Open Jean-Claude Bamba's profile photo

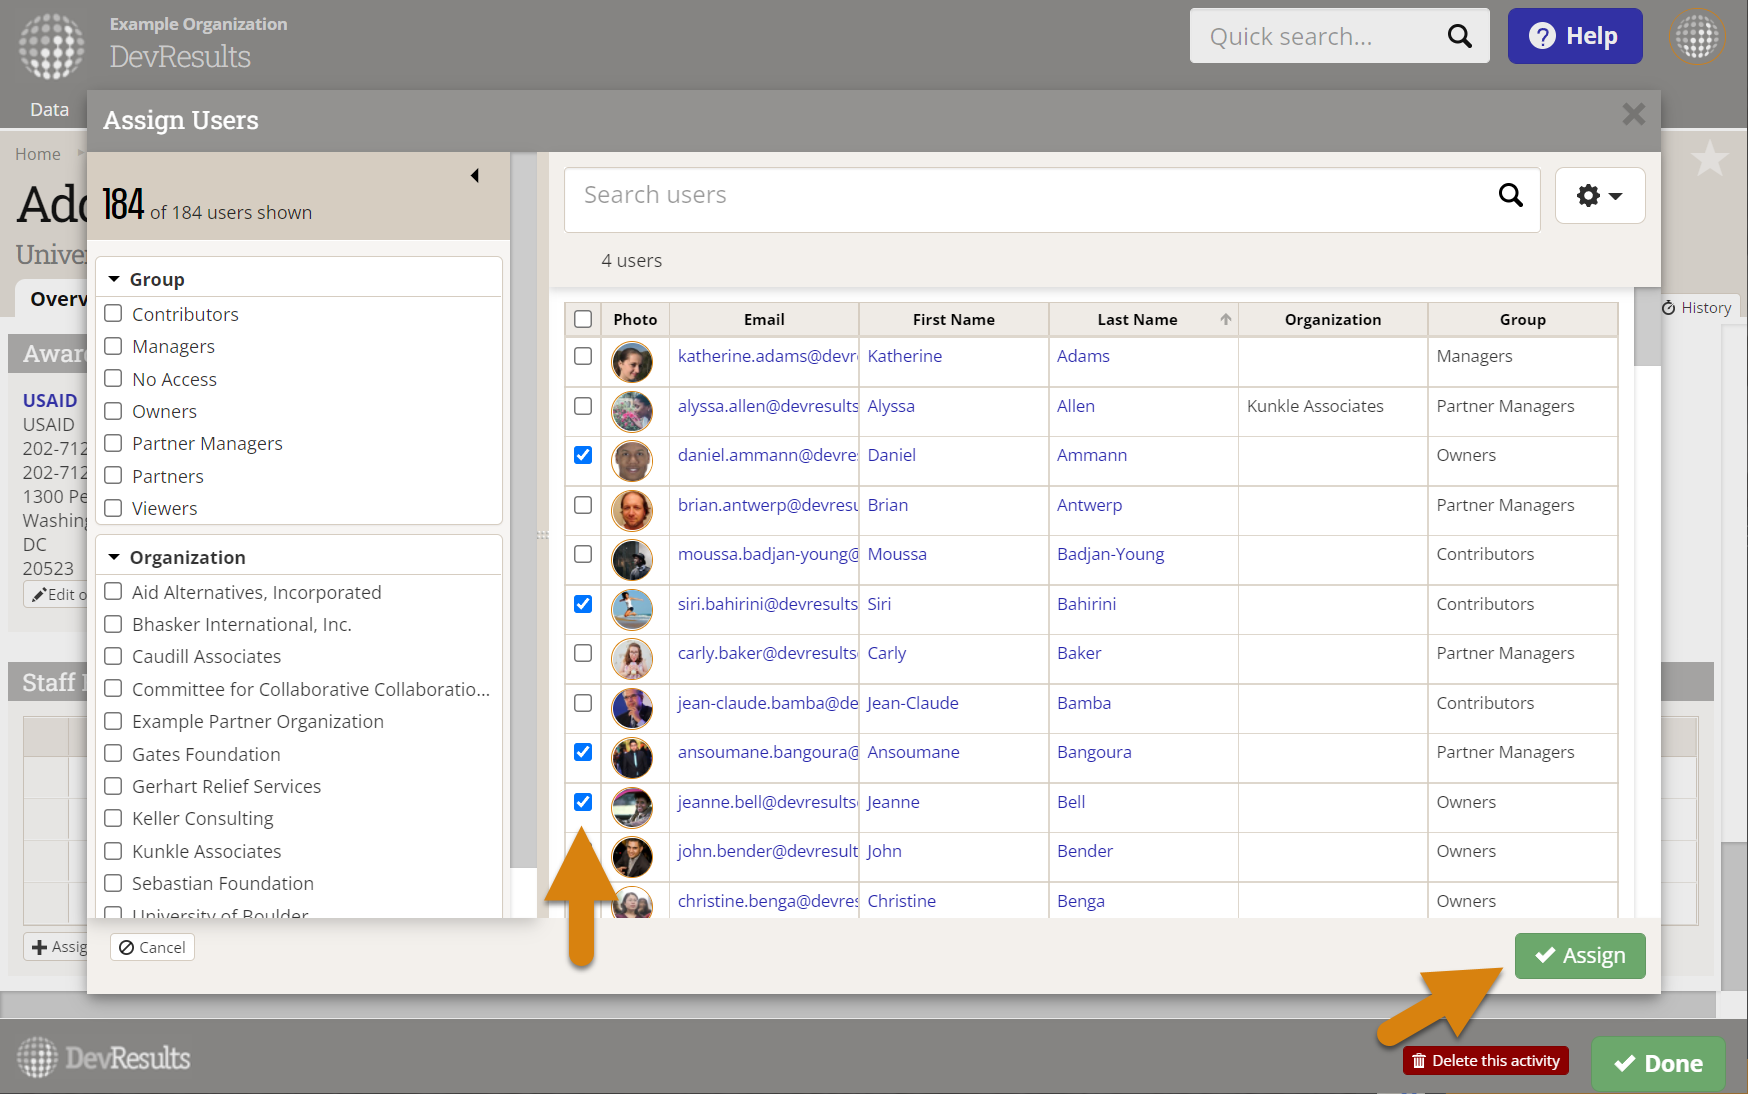coord(632,708)
